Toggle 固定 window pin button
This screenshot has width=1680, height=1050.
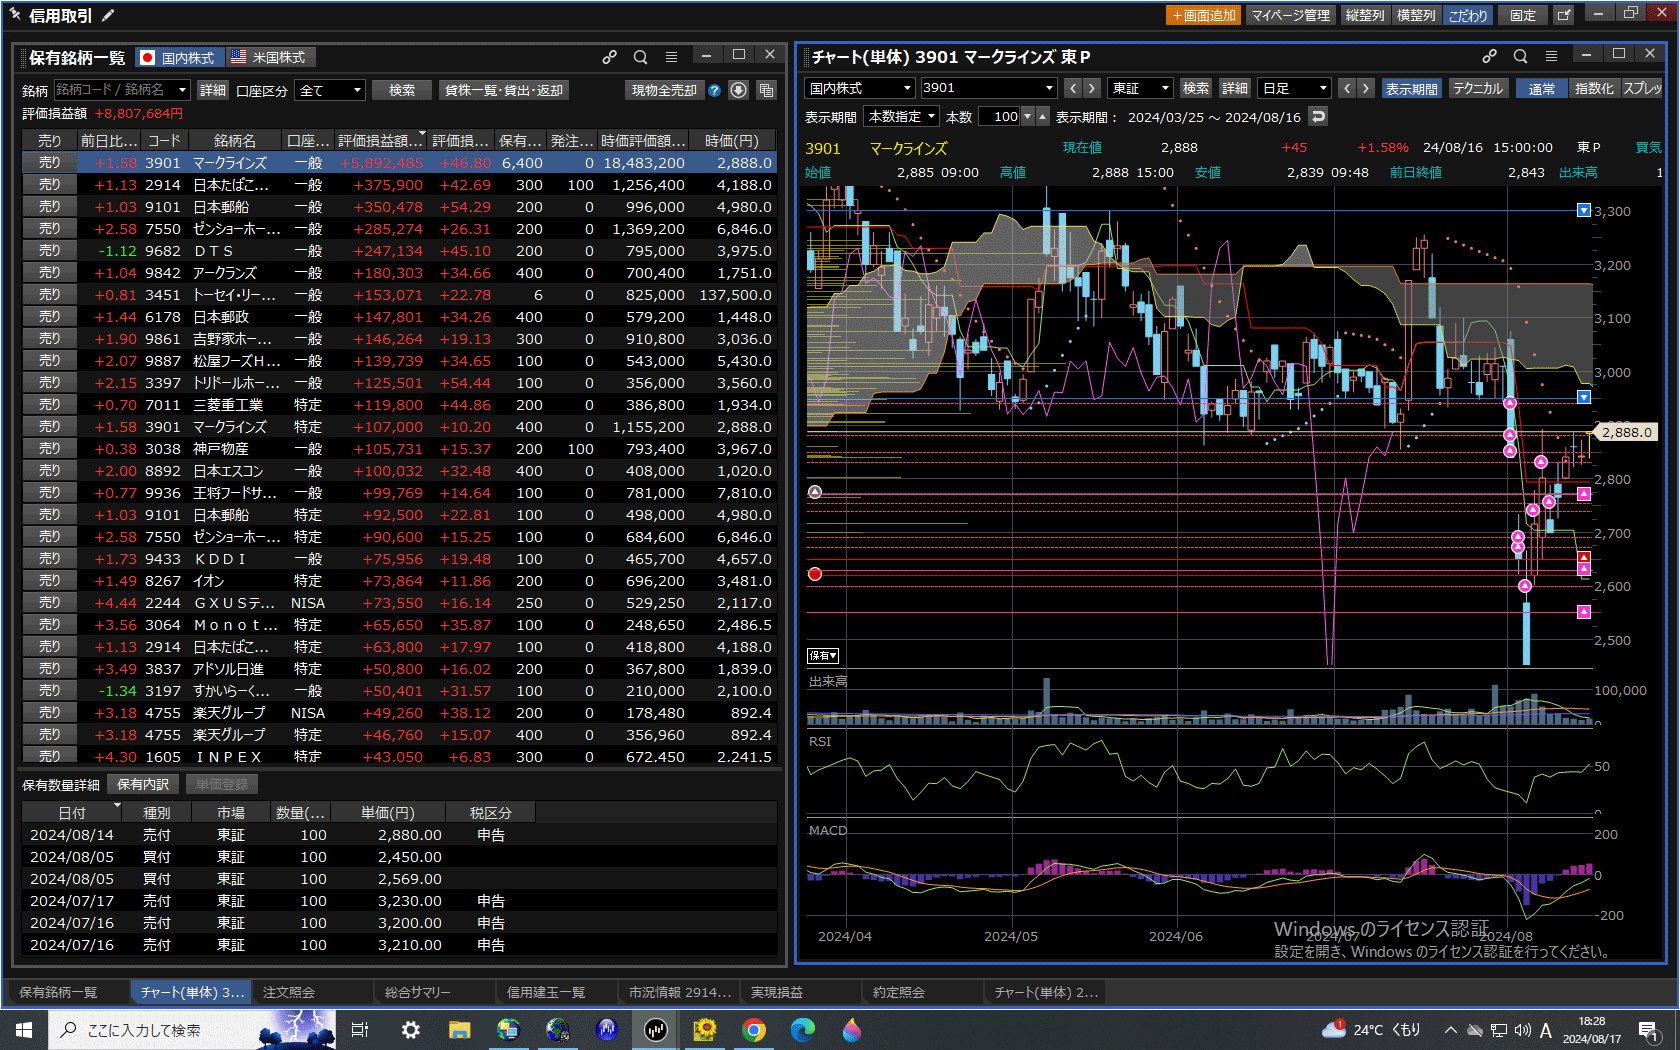point(1523,15)
